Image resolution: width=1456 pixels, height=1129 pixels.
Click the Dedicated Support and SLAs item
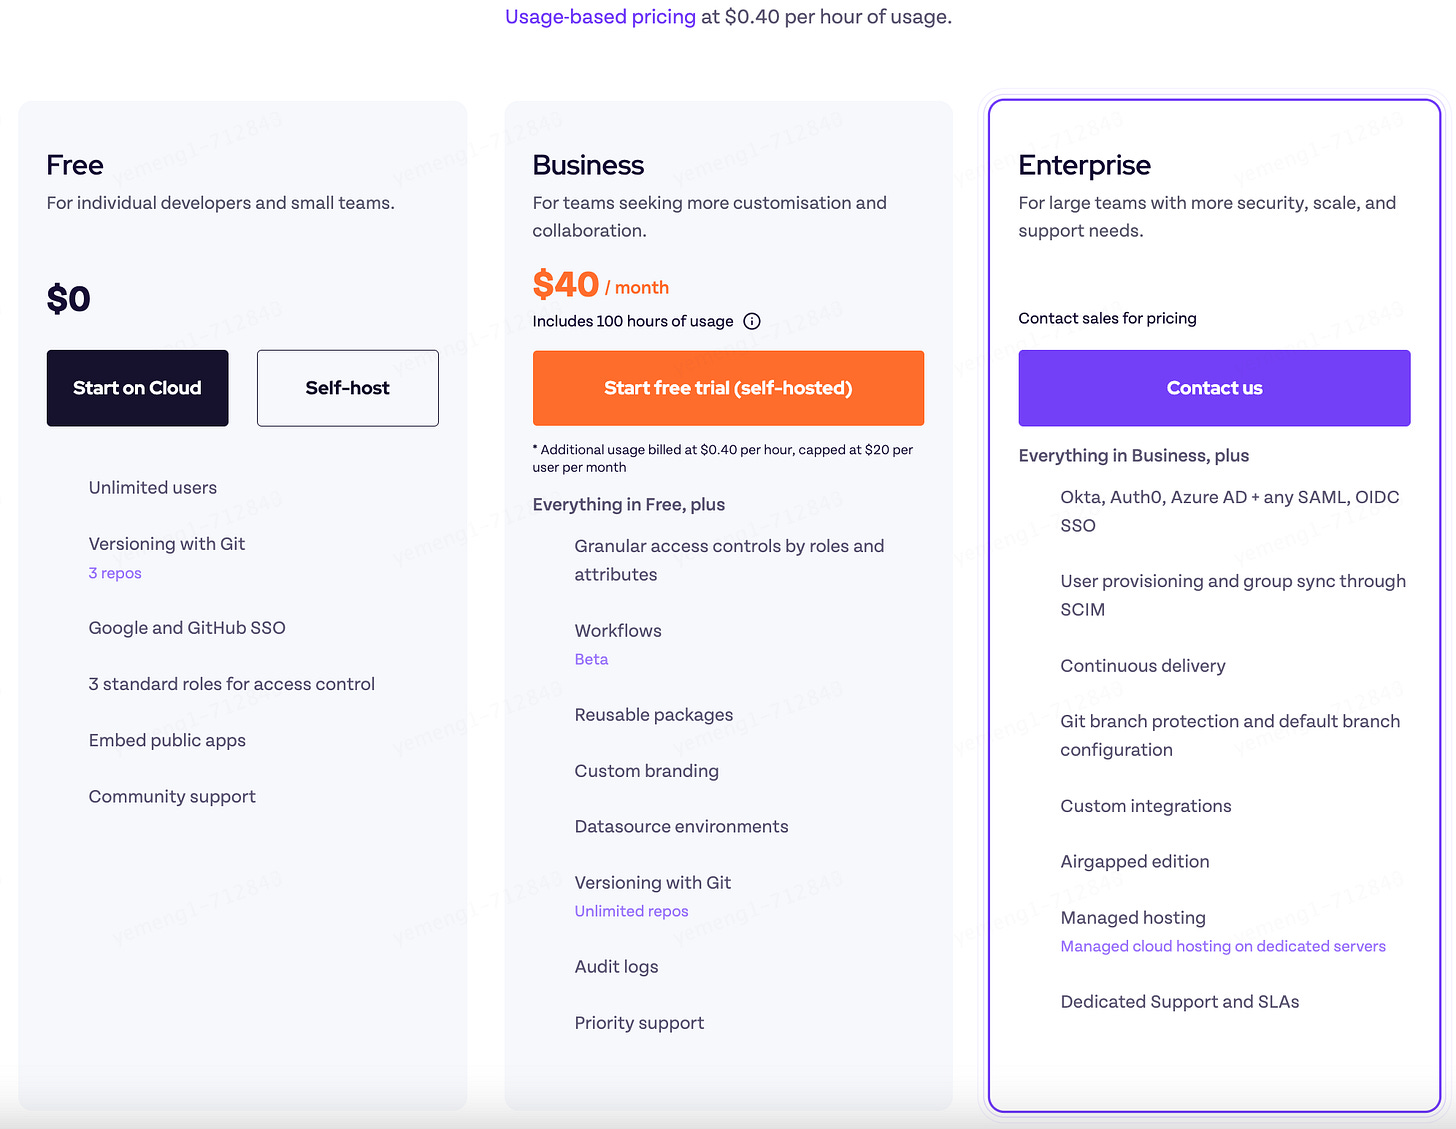pos(1180,1002)
